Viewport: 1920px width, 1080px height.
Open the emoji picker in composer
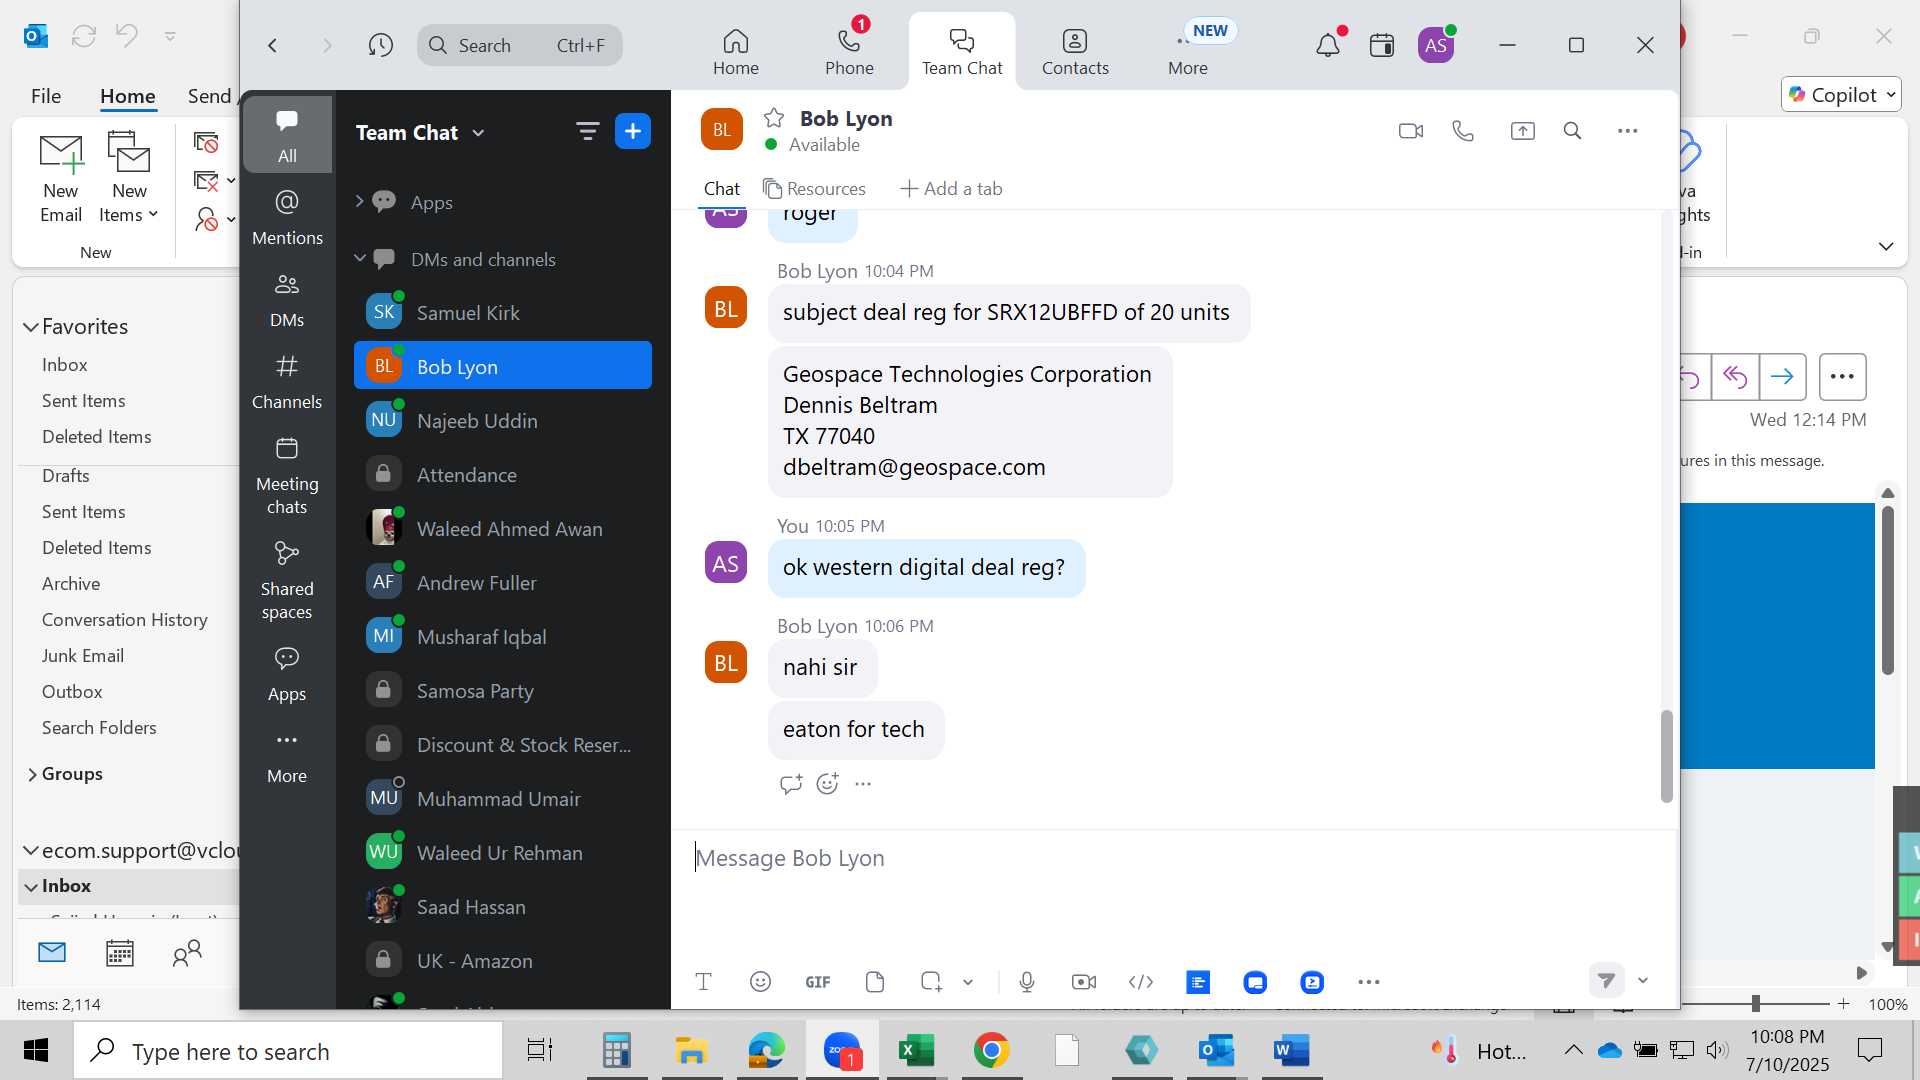click(760, 982)
